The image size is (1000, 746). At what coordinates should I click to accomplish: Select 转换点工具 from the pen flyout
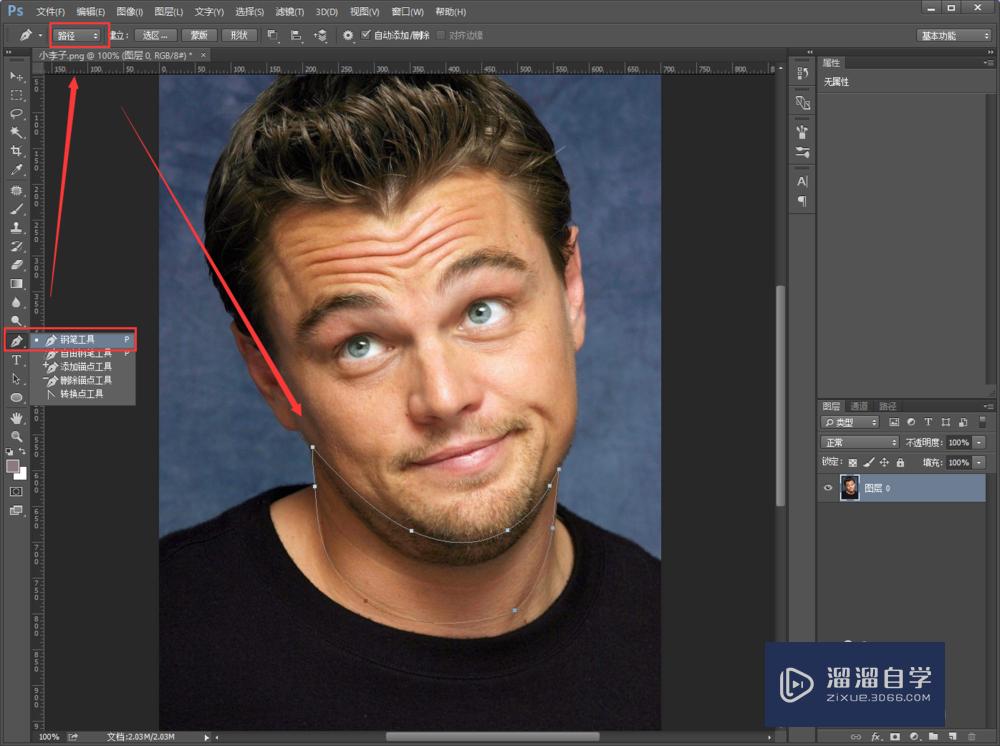click(x=81, y=394)
